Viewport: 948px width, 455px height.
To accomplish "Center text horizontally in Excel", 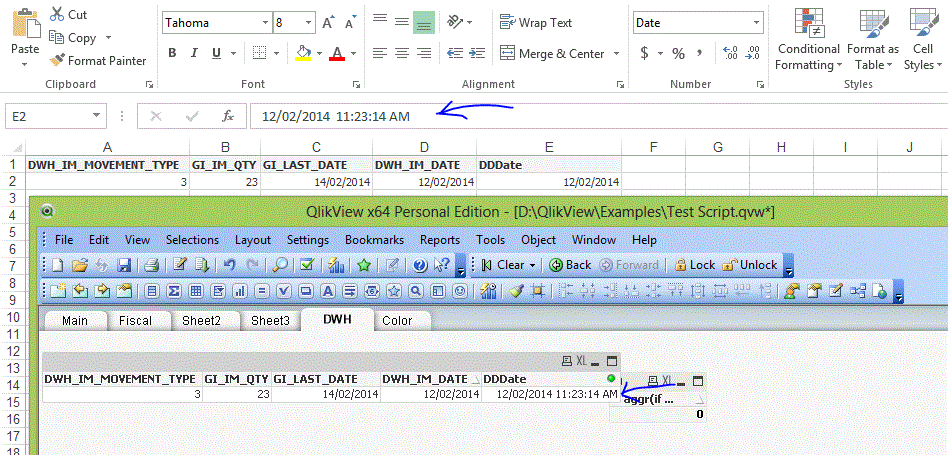I will pos(401,53).
